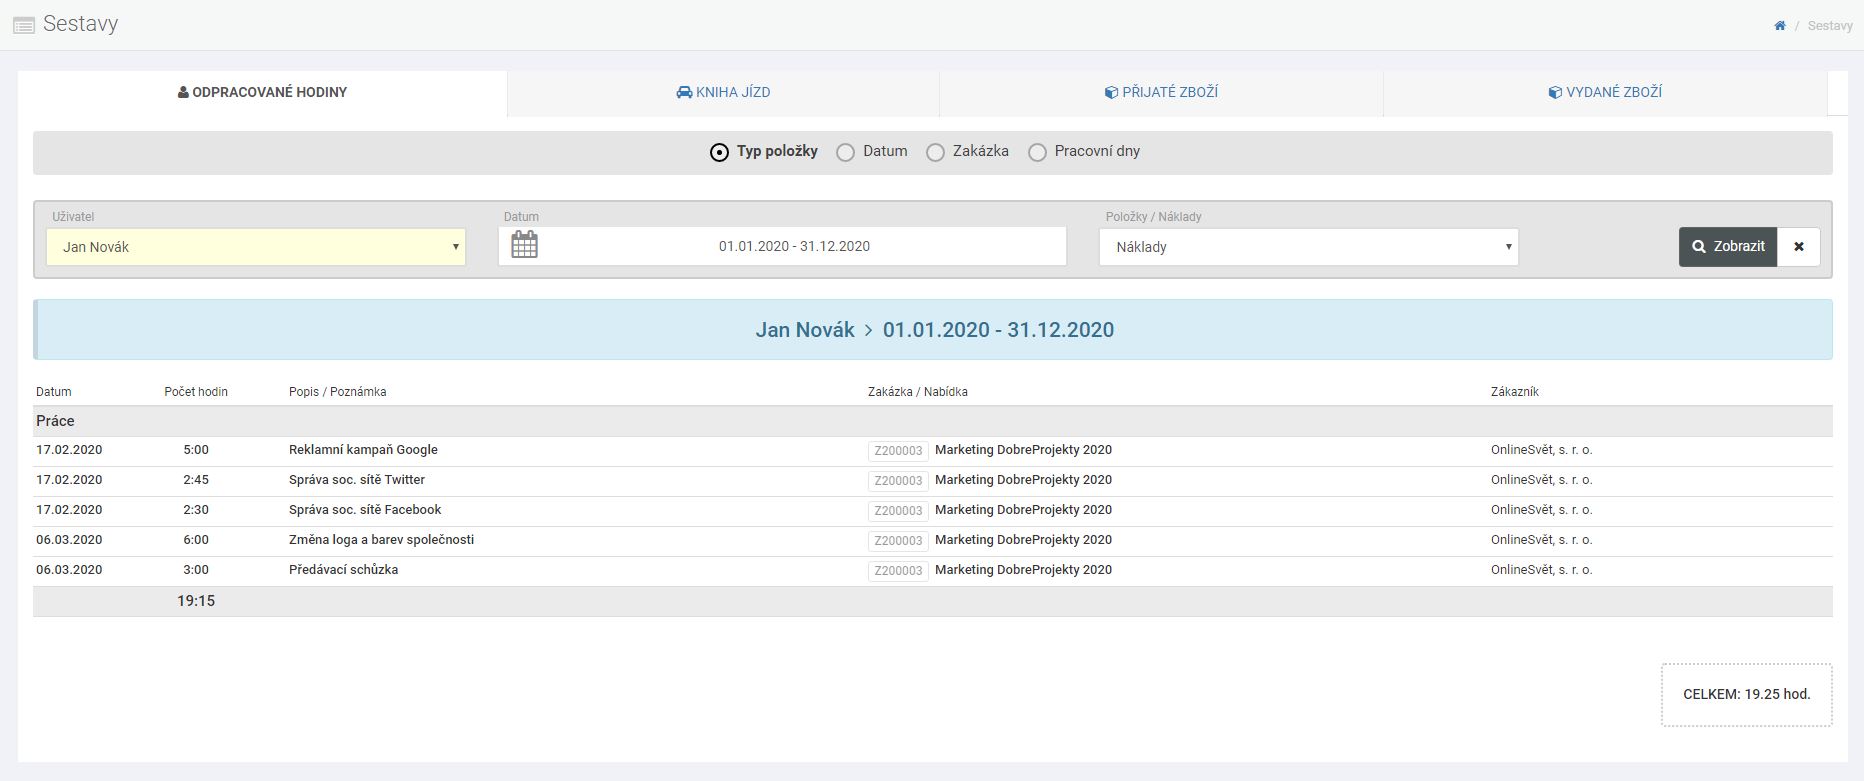This screenshot has height=781, width=1864.
Task: Click 'Předávací schůzka' description
Action: 343,570
